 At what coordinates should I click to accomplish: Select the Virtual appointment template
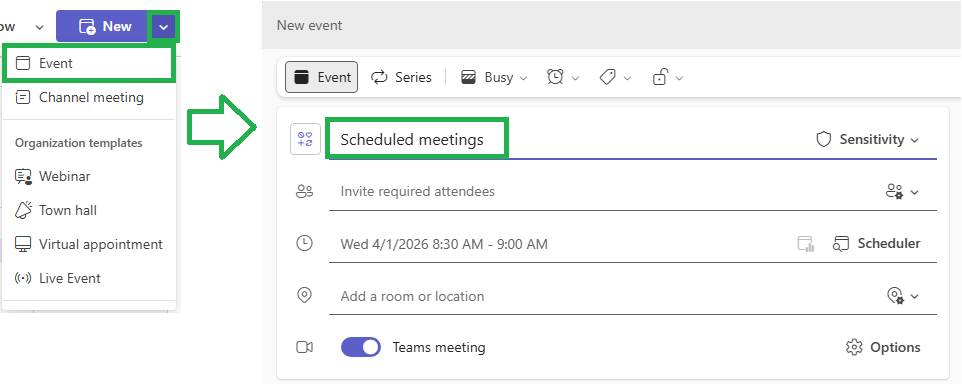pos(88,244)
